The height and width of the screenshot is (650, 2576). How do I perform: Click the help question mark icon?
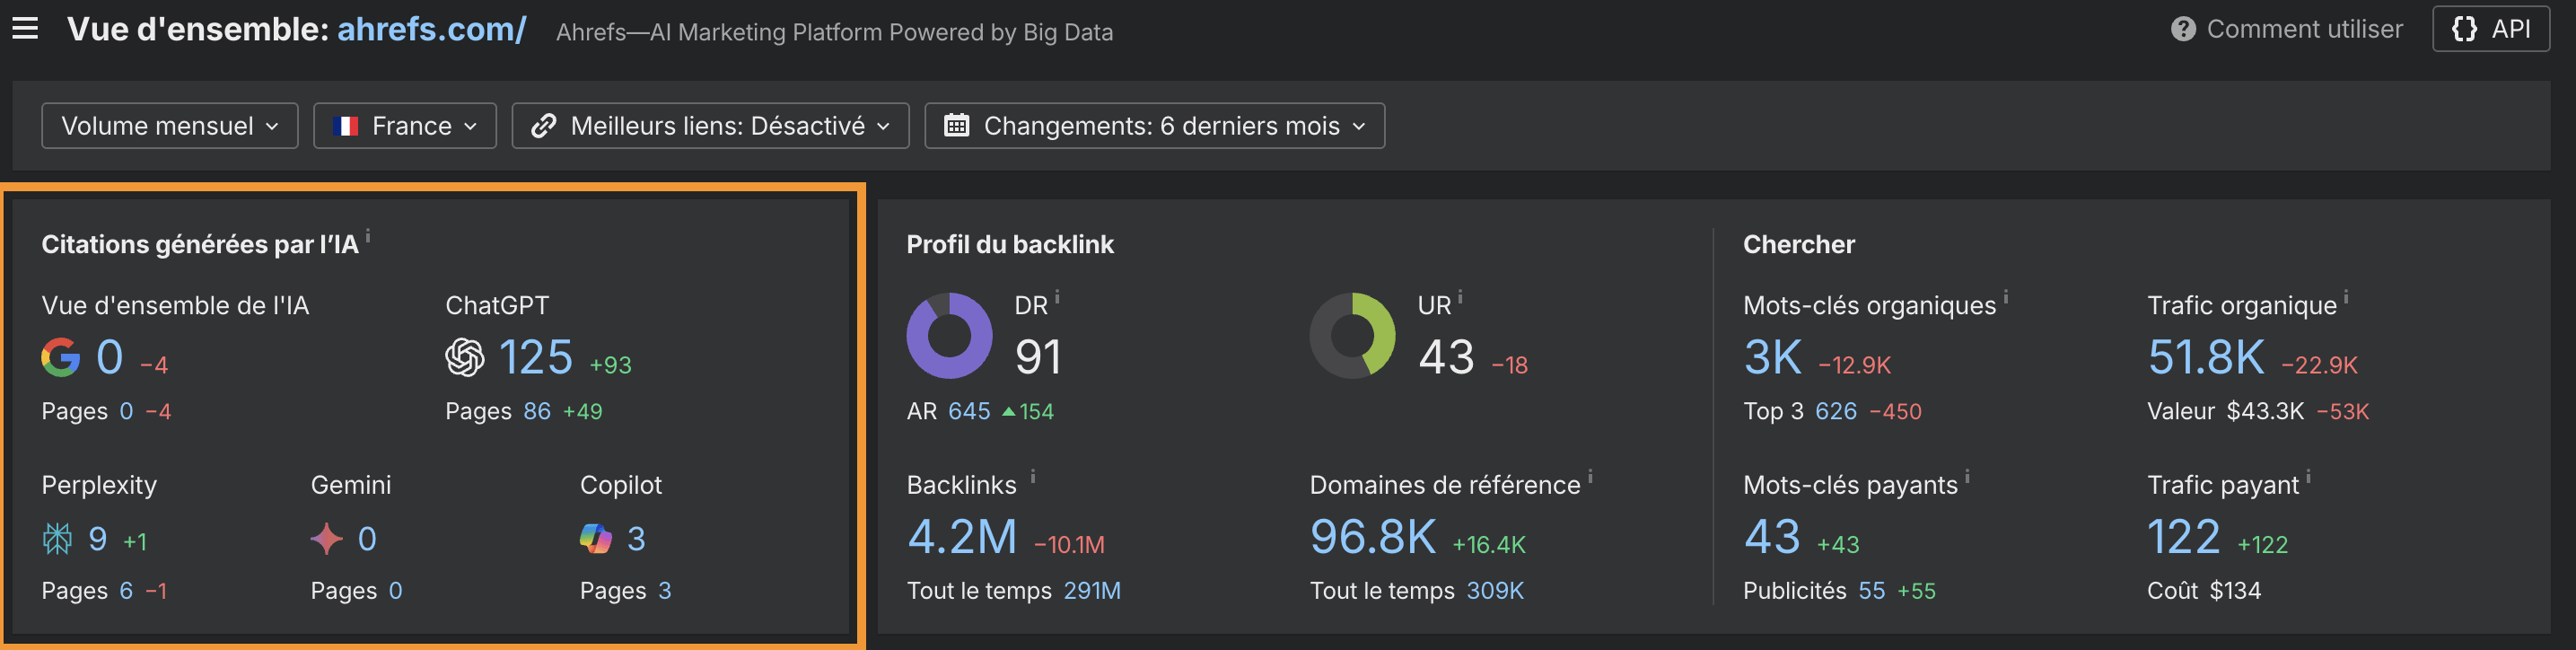(2183, 29)
